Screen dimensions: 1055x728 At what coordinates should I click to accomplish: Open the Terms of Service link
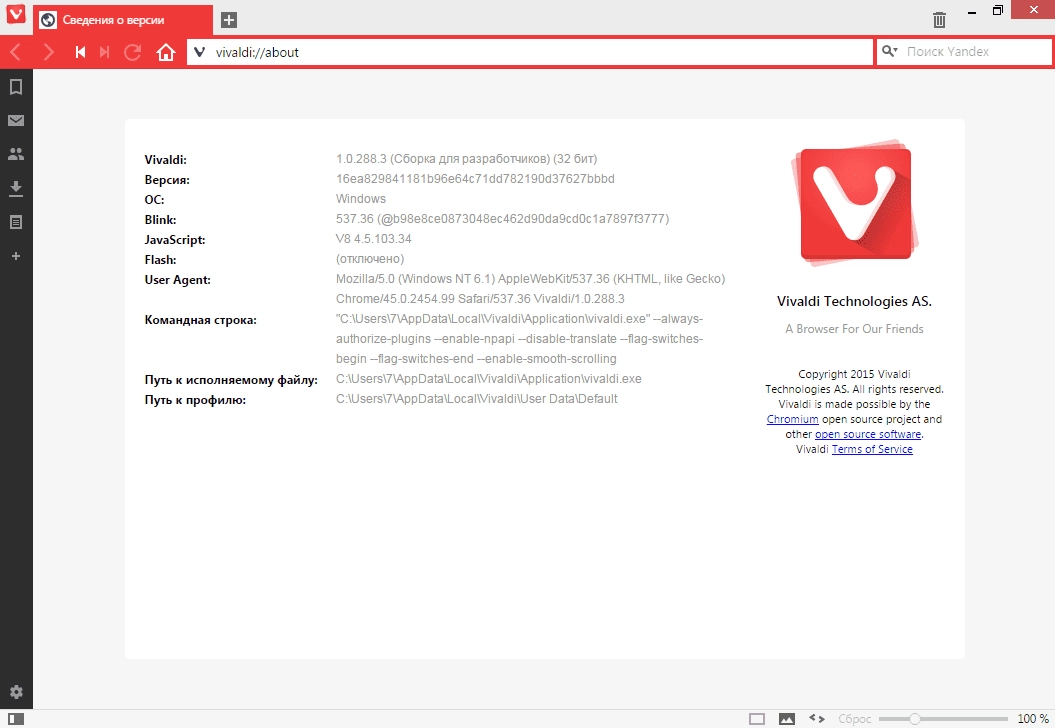(872, 449)
